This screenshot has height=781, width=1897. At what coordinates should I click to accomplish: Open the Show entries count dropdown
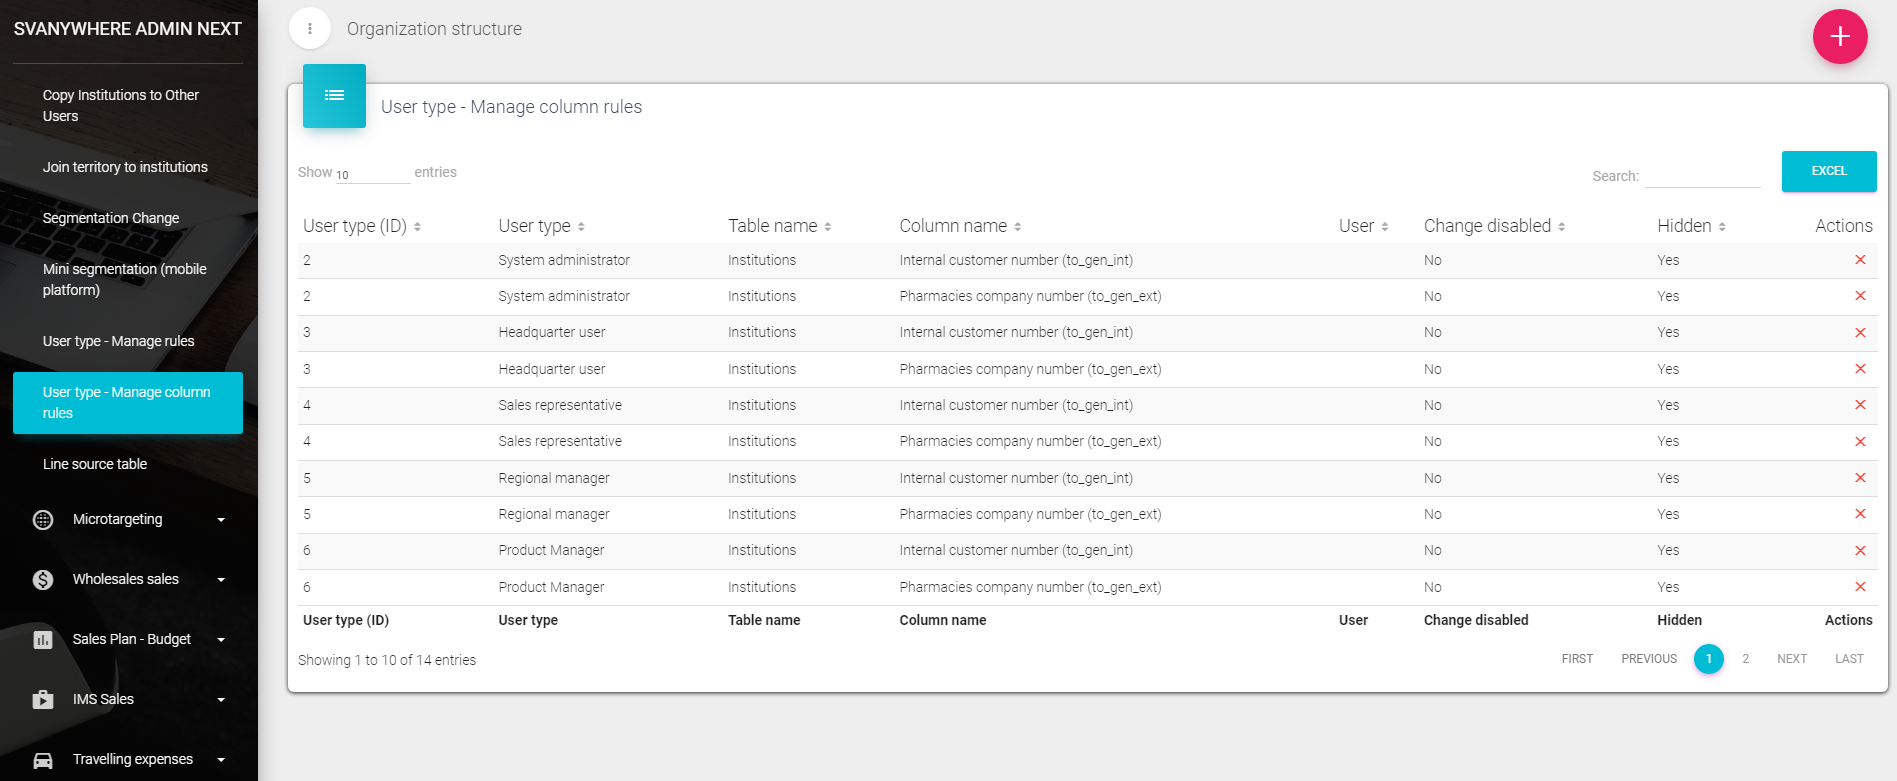[371, 174]
